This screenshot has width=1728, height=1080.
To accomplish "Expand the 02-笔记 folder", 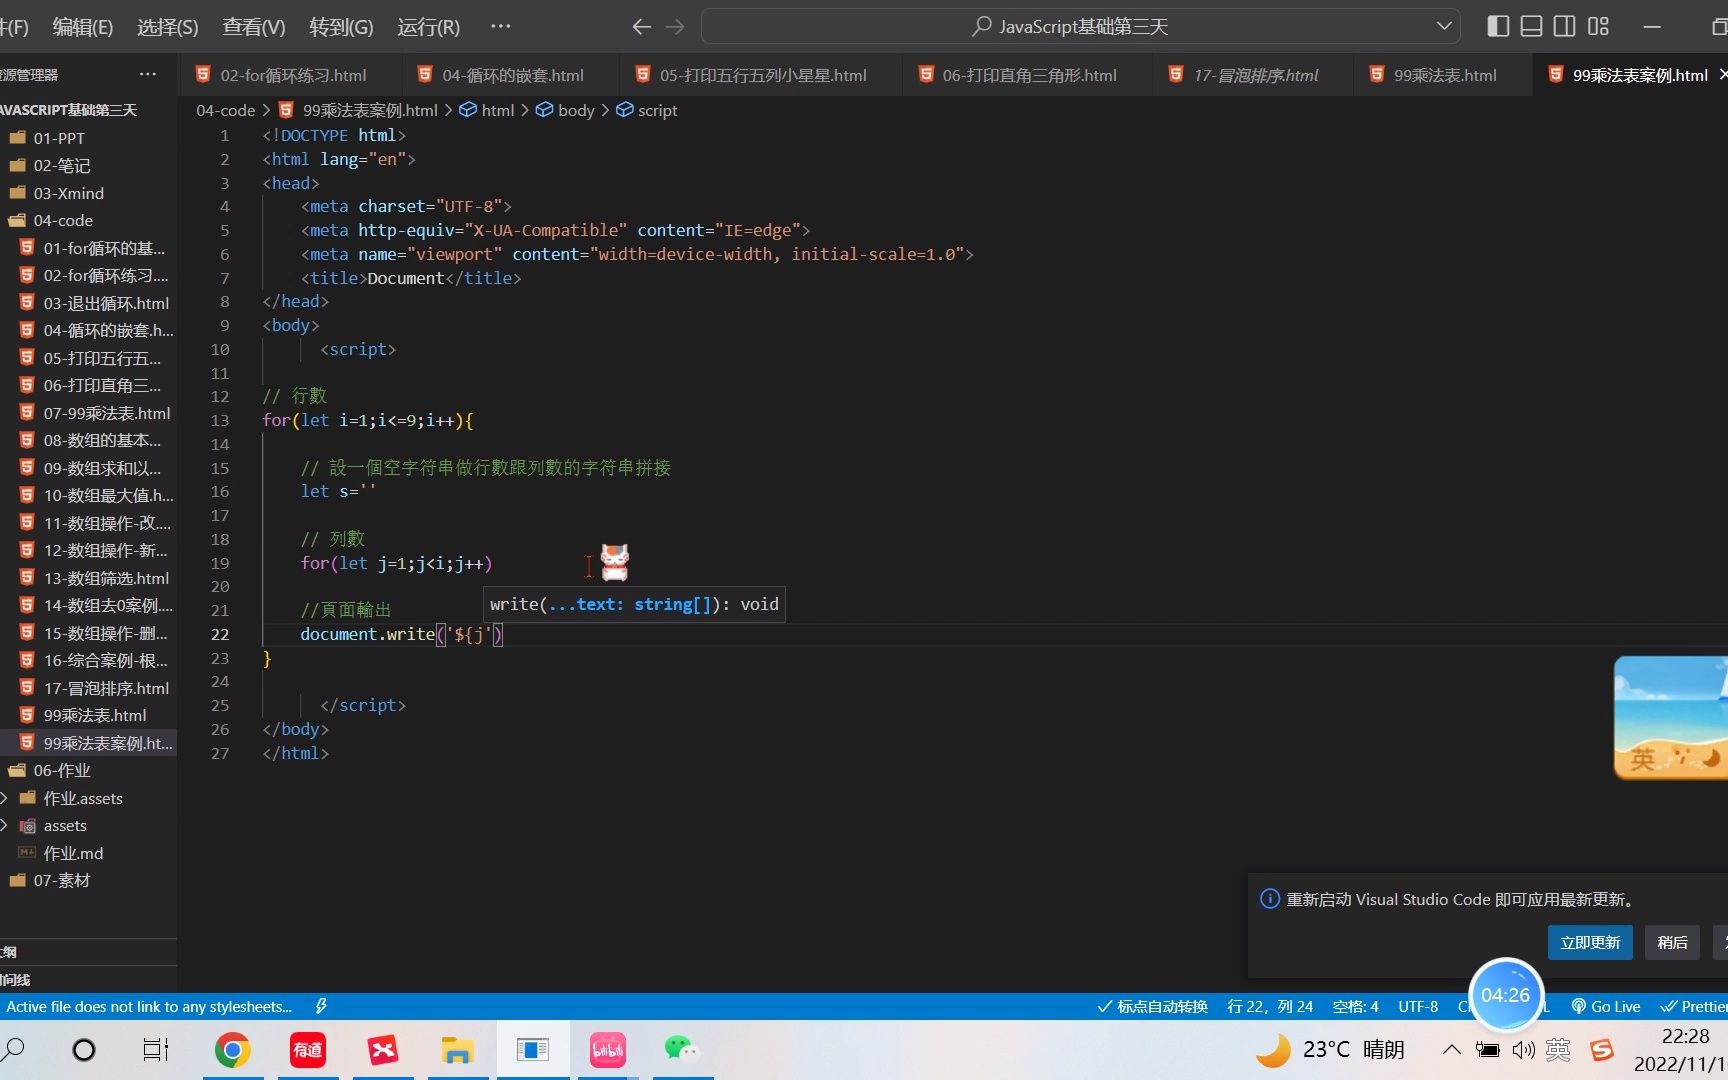I will pos(88,166).
